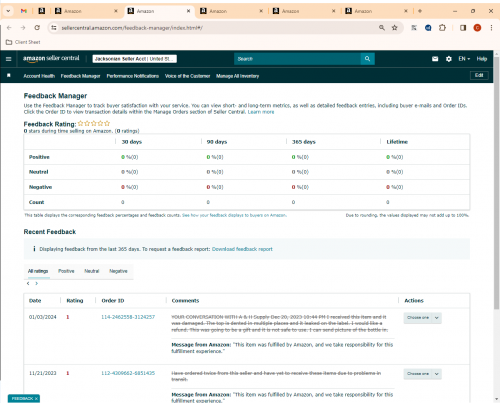Click in the Seller Central search field
Viewport: 500px width, 403px height.
[297, 59]
